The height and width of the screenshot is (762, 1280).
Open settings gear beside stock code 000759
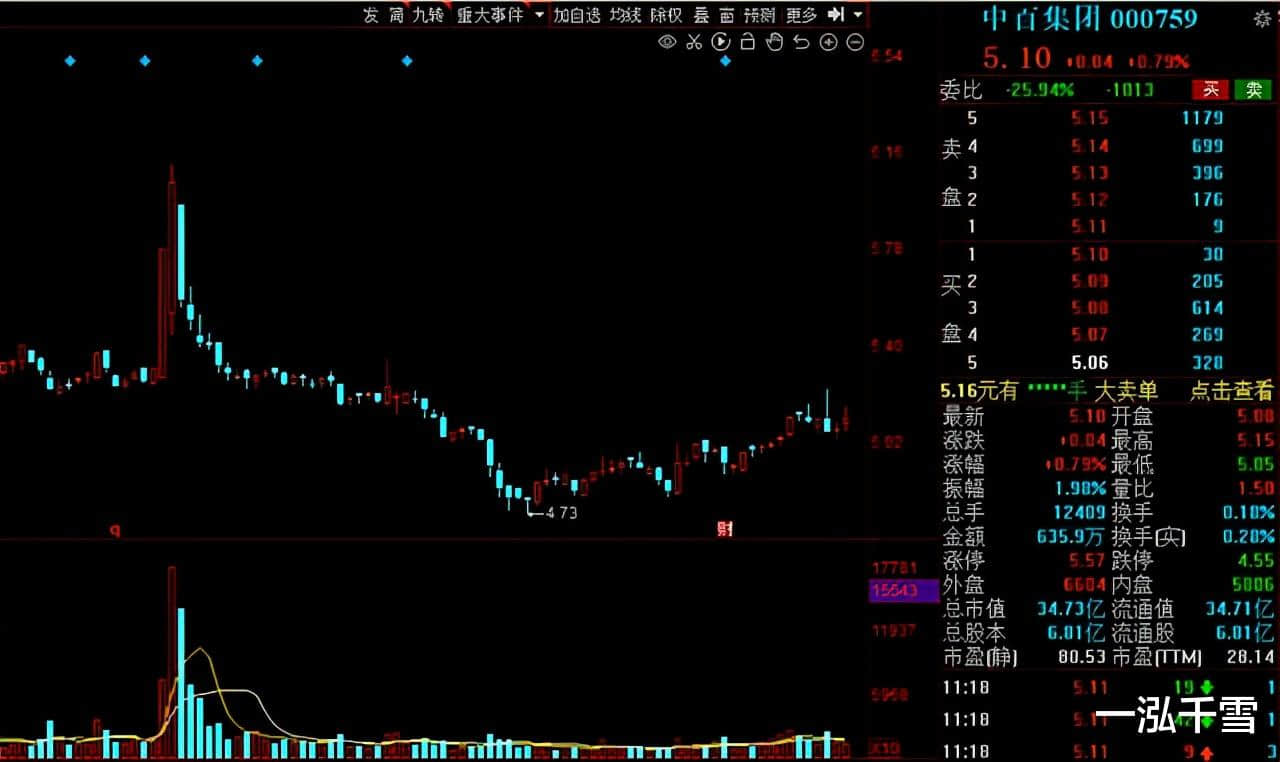pos(1261,18)
